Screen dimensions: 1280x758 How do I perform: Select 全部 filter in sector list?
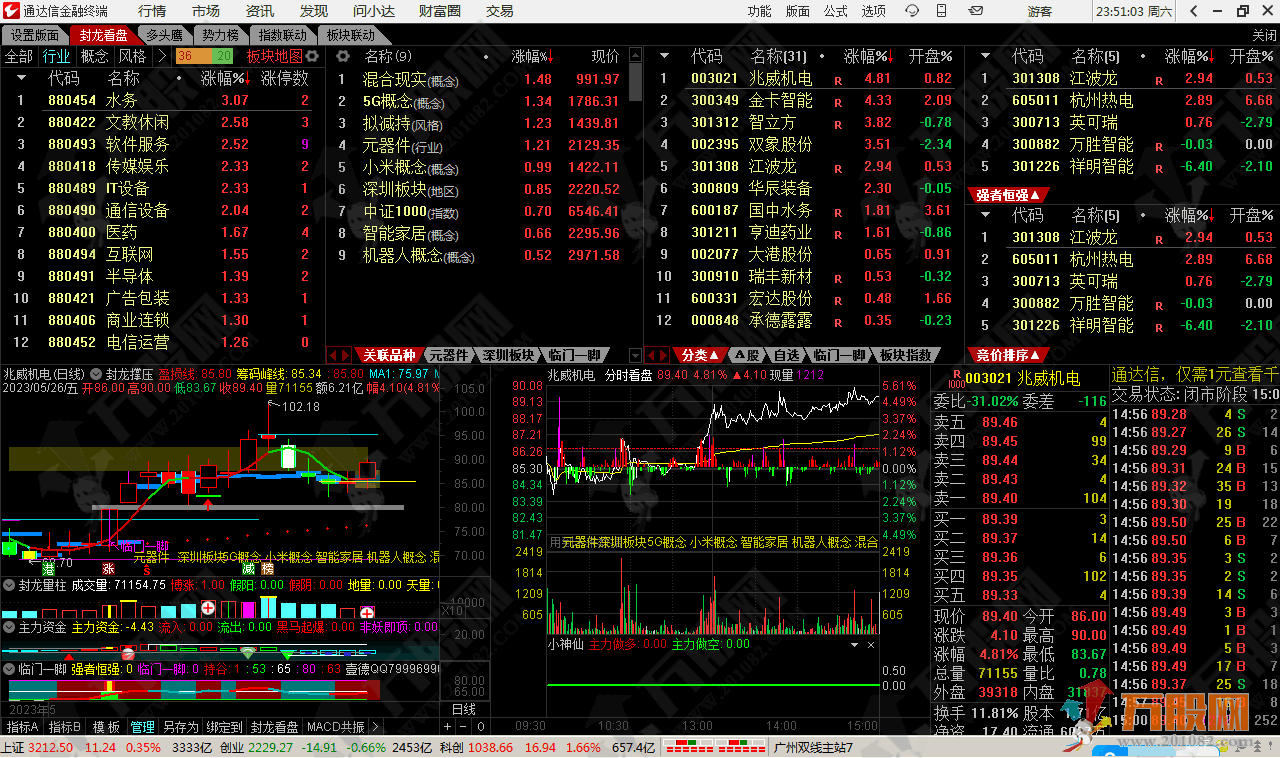pyautogui.click(x=19, y=56)
